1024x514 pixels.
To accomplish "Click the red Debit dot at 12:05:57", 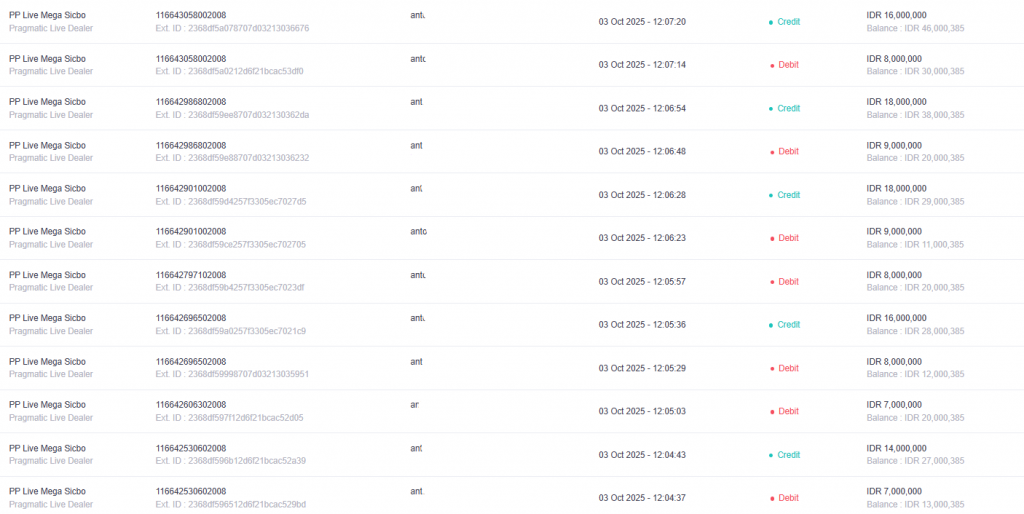I will (x=772, y=282).
